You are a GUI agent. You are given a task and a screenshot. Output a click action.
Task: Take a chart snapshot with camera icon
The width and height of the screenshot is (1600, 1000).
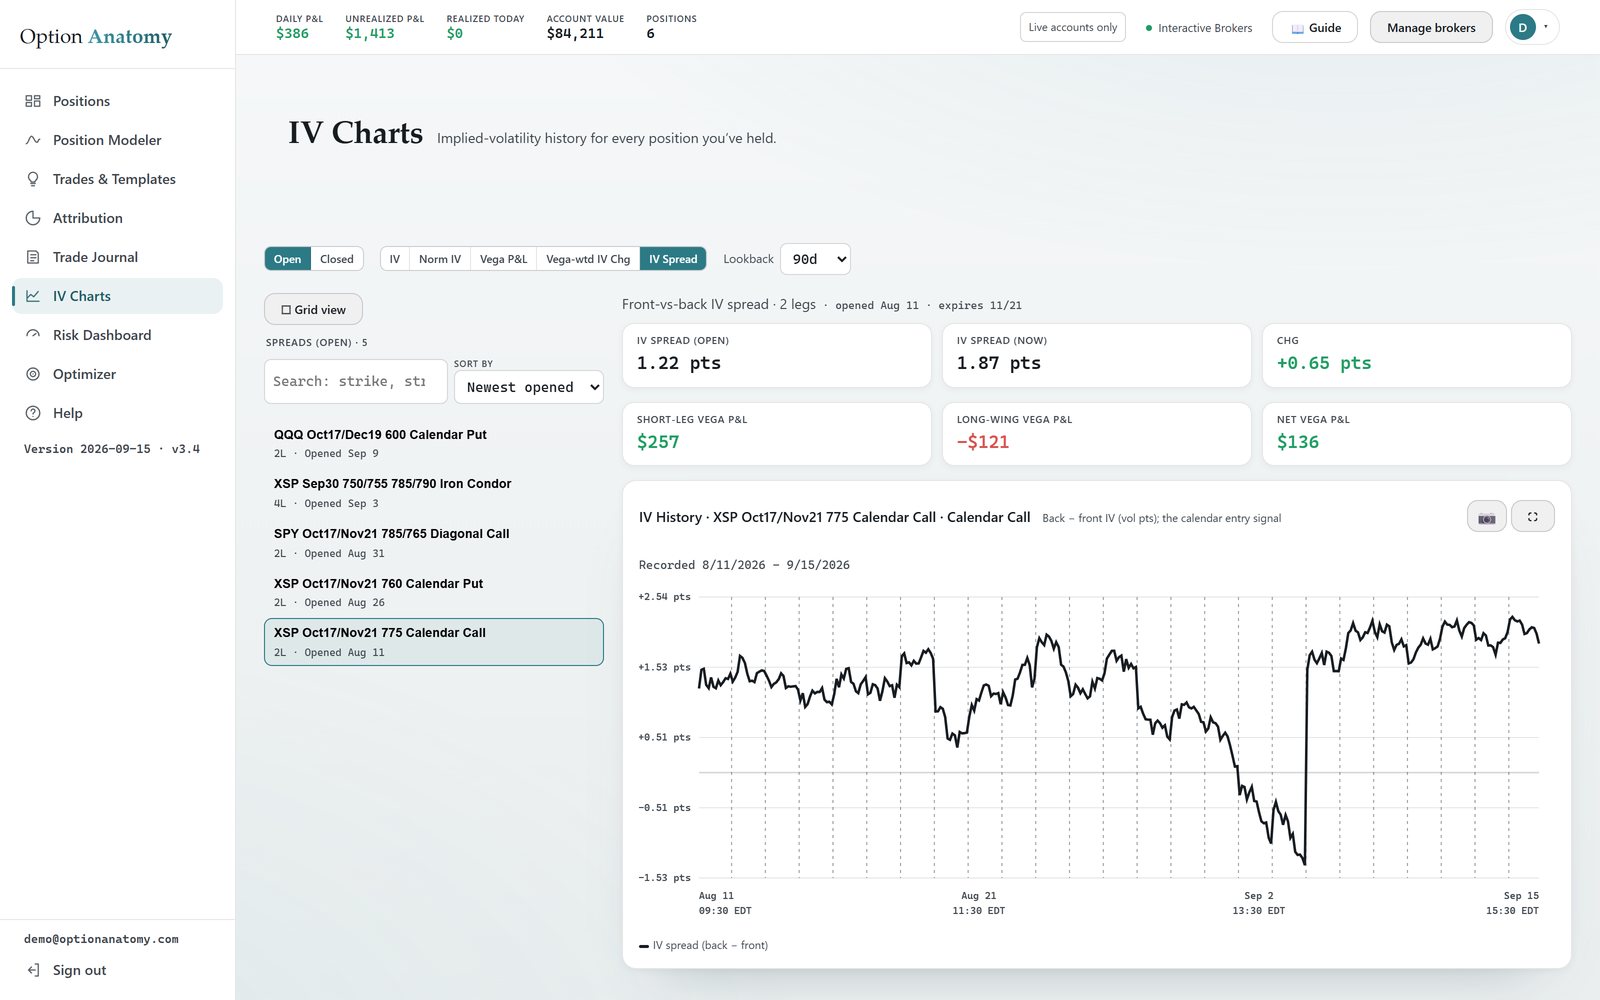tap(1486, 517)
